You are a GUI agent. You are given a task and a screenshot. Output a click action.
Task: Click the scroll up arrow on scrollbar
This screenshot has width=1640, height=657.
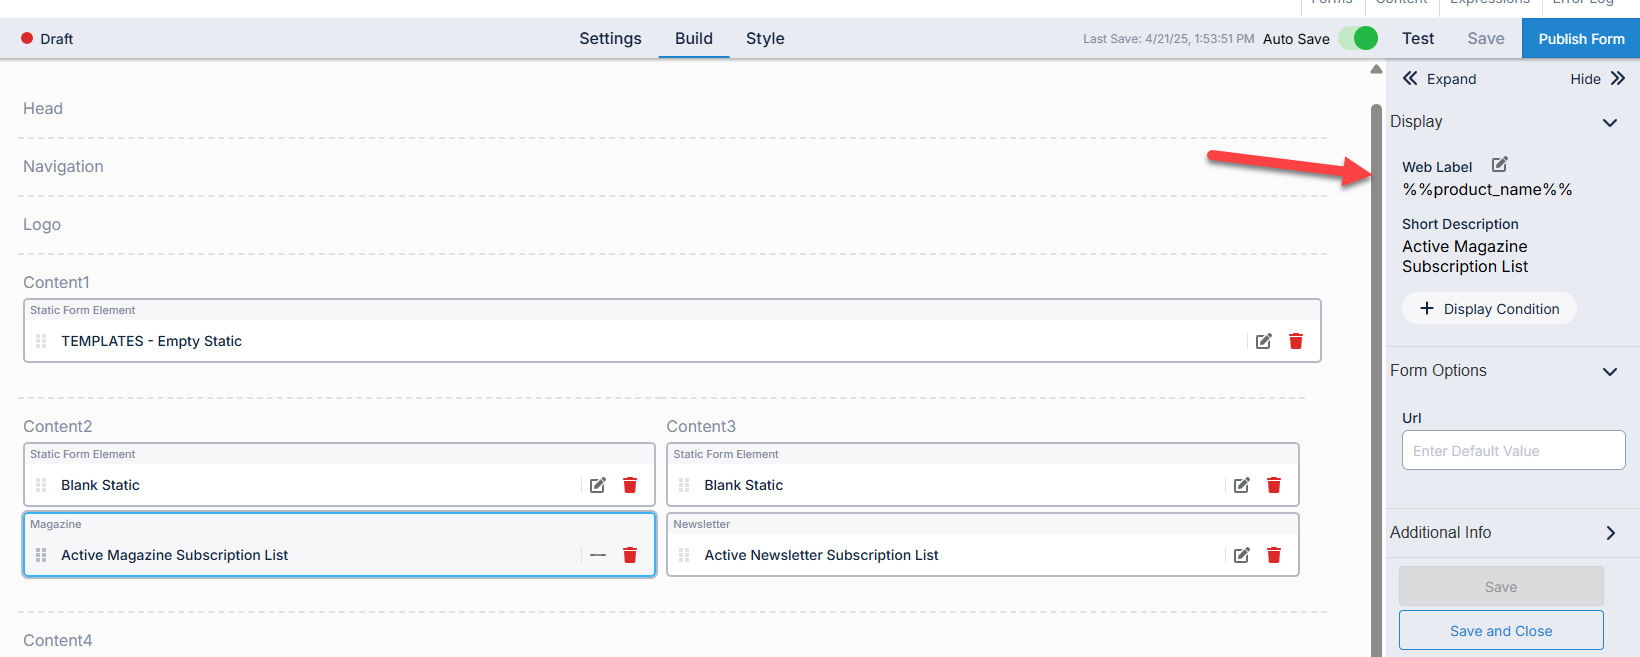pyautogui.click(x=1376, y=70)
